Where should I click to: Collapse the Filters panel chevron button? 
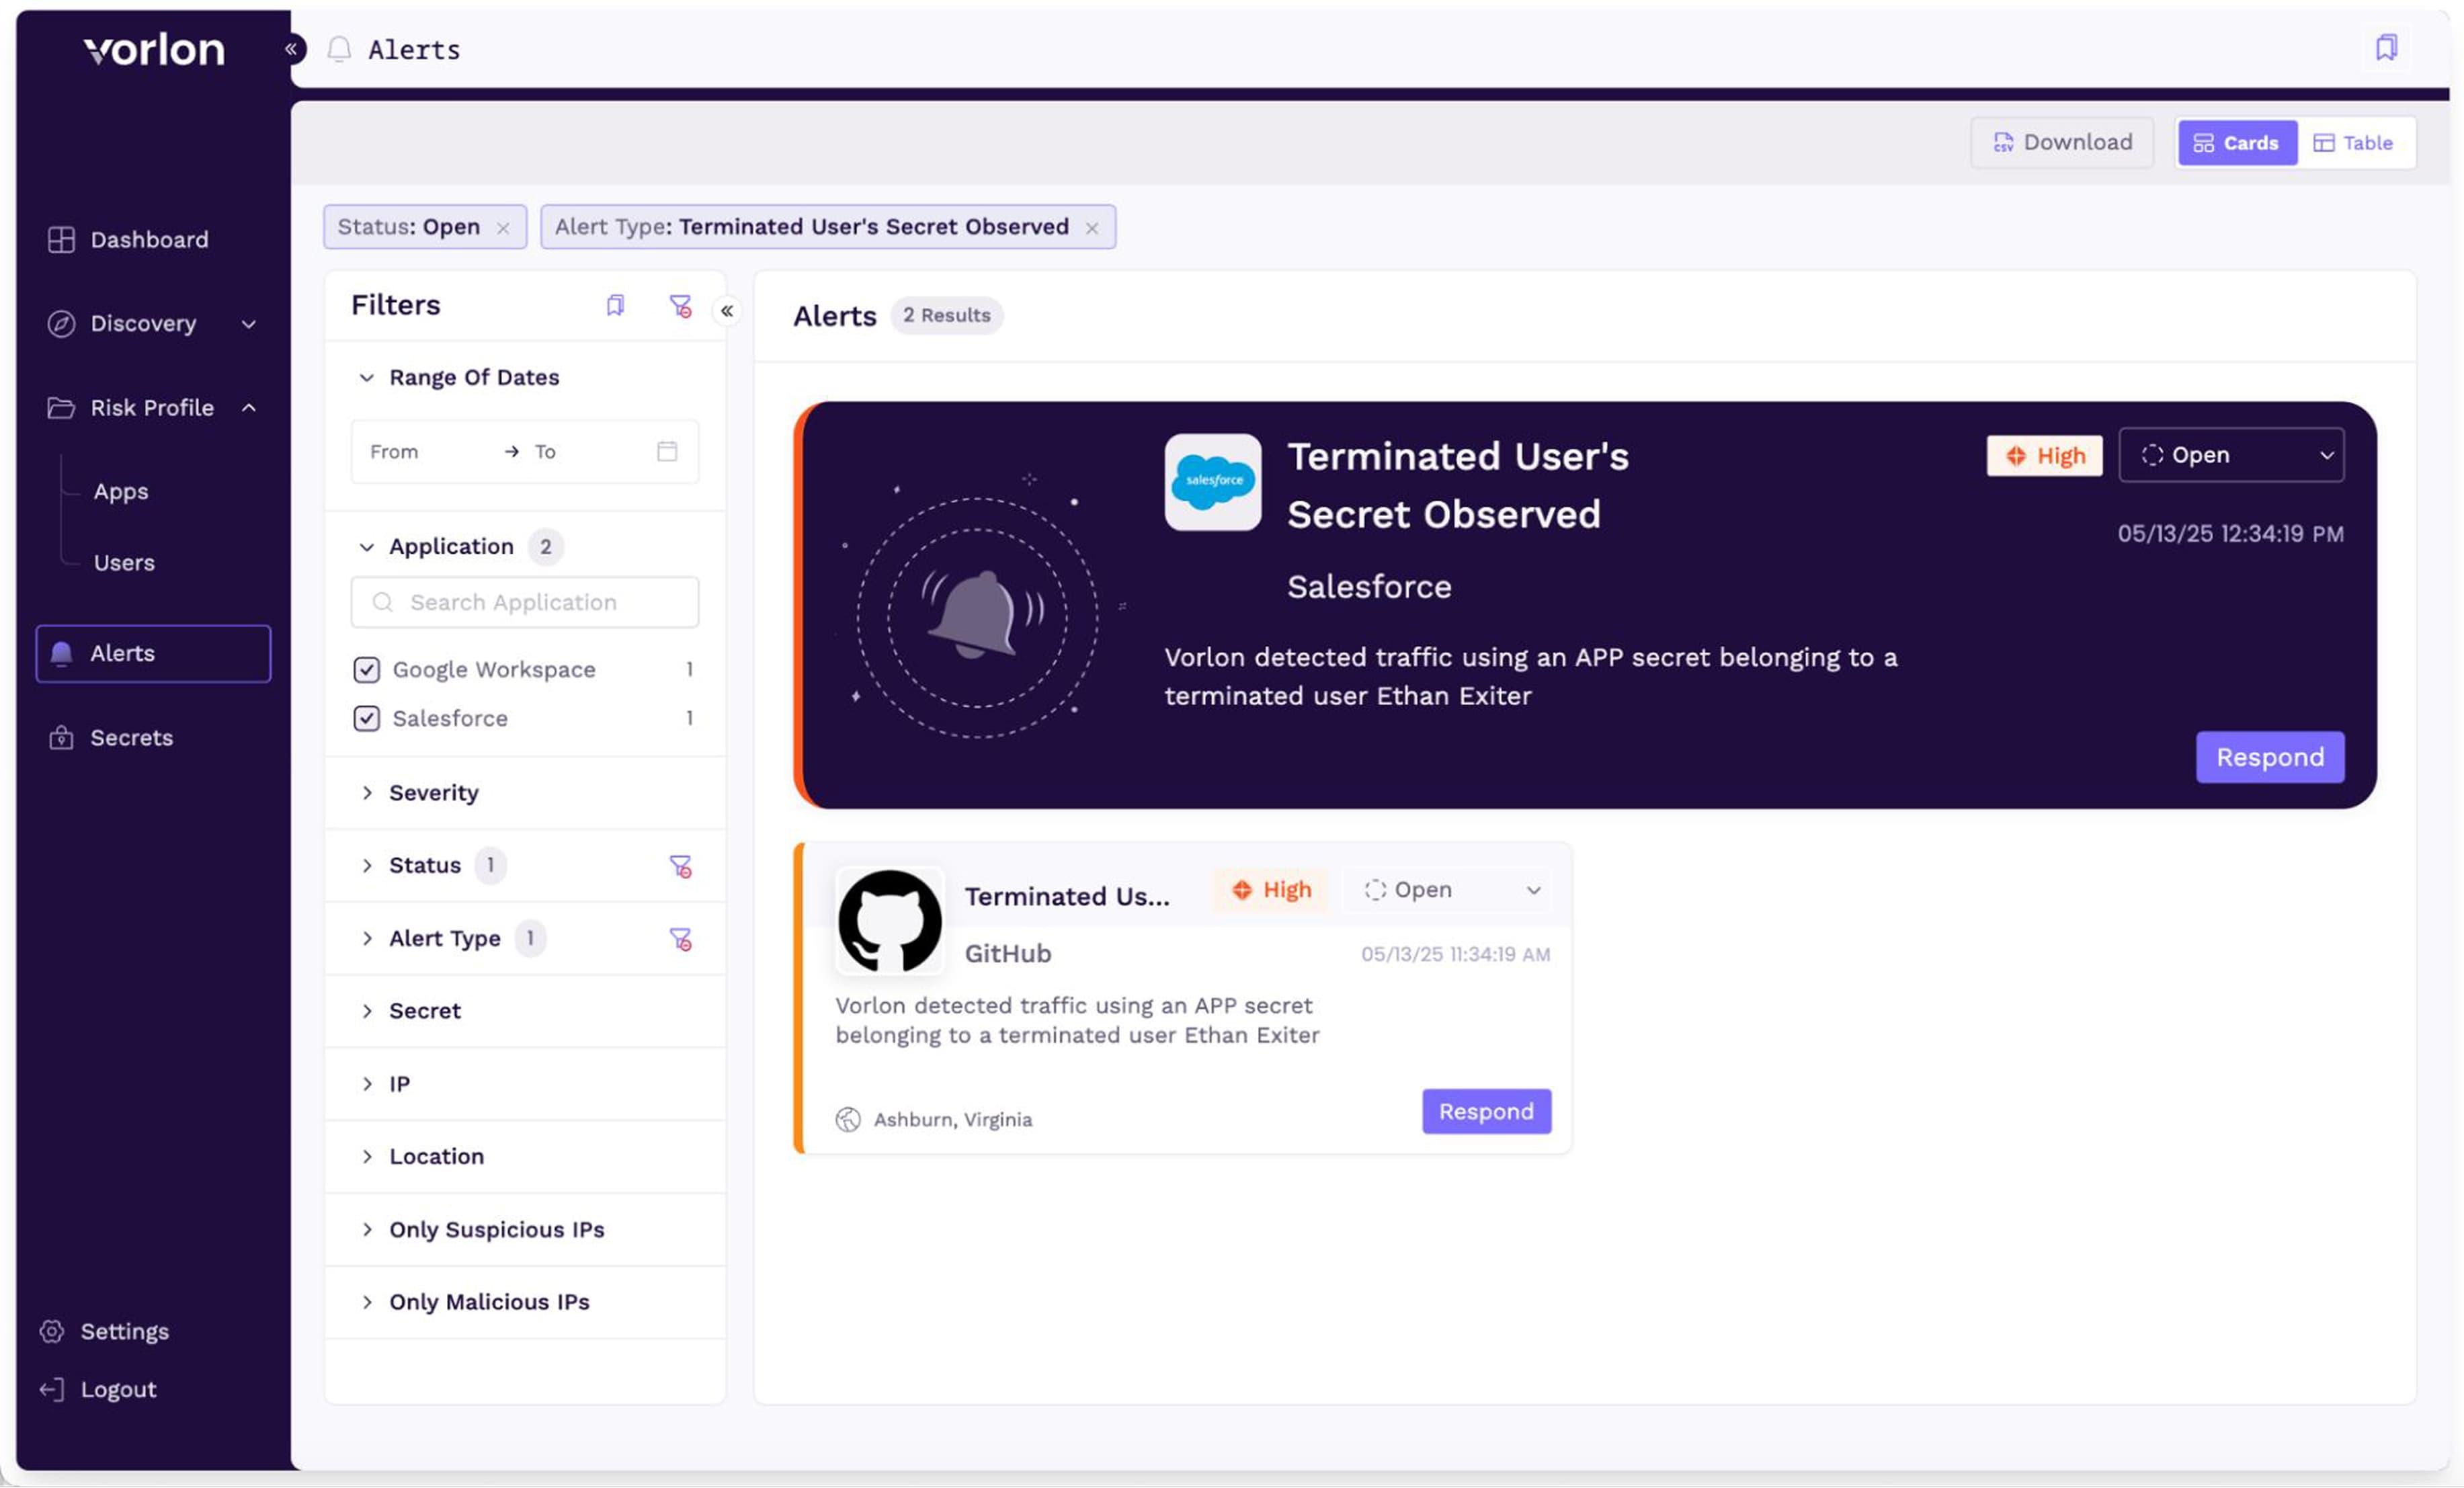point(727,311)
